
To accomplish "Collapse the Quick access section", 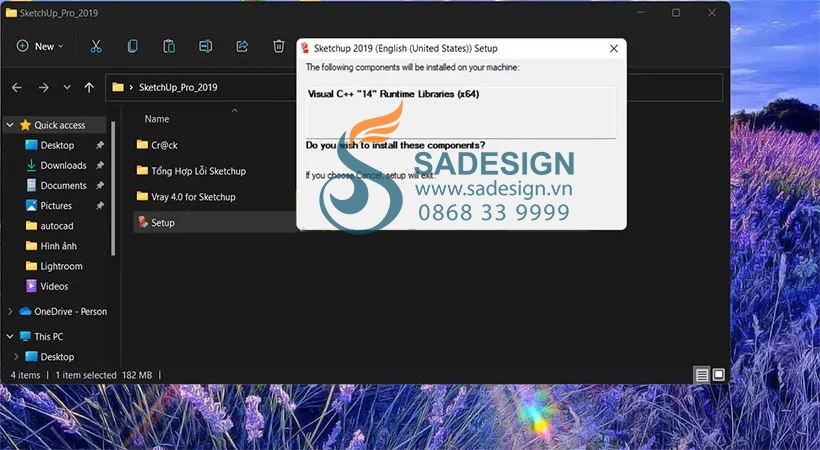I will pyautogui.click(x=10, y=125).
